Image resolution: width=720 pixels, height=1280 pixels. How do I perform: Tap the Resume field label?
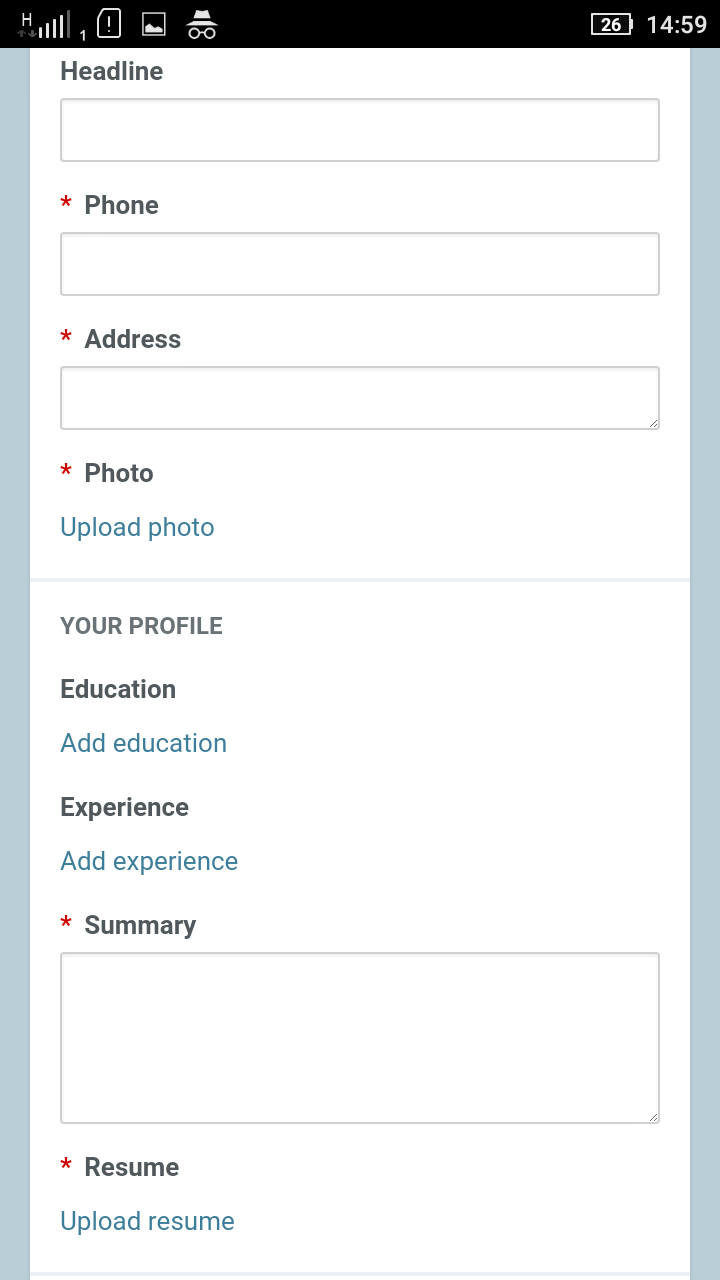pos(131,1167)
